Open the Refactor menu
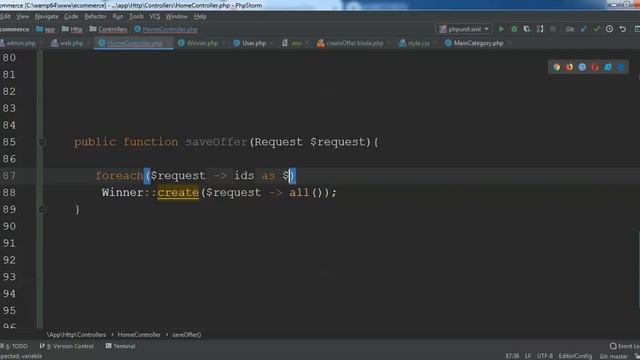The image size is (640, 360). (95, 16)
